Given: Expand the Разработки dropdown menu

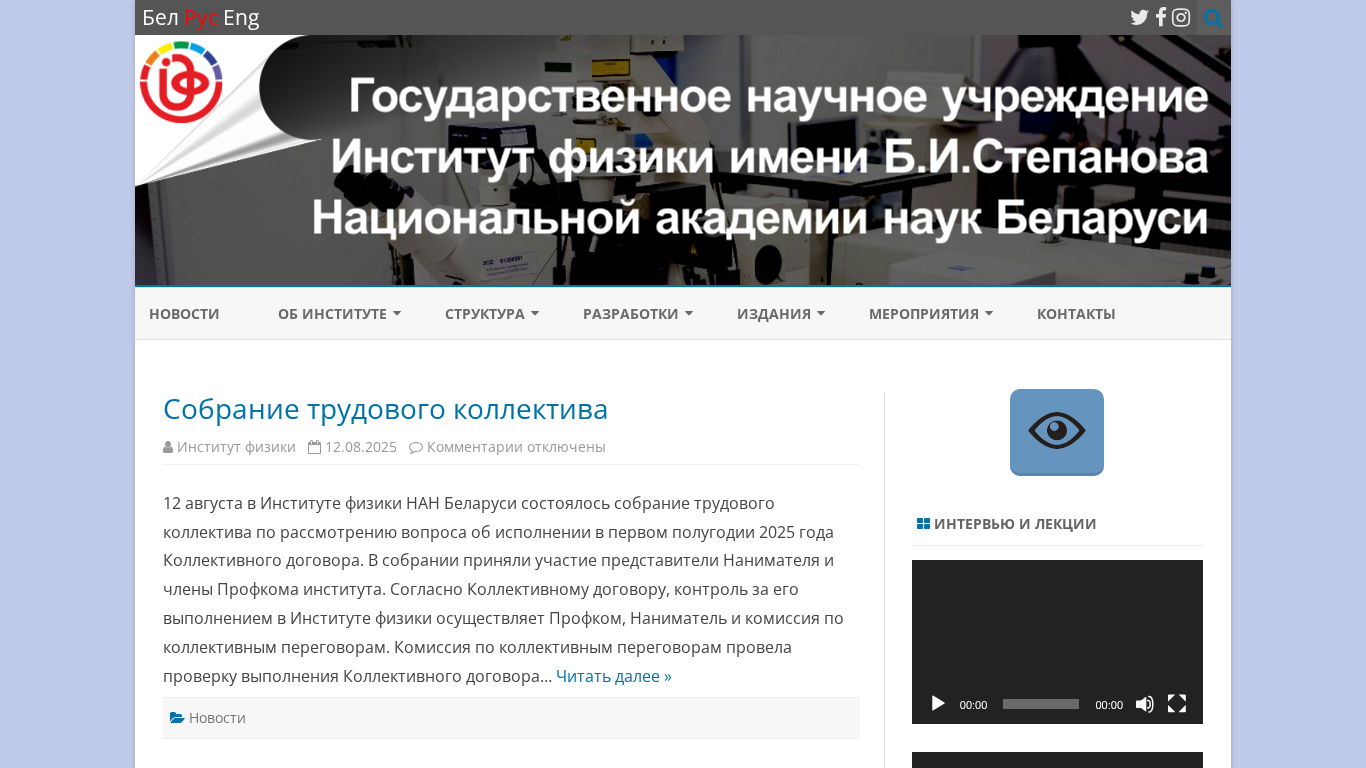Looking at the screenshot, I should pyautogui.click(x=638, y=314).
